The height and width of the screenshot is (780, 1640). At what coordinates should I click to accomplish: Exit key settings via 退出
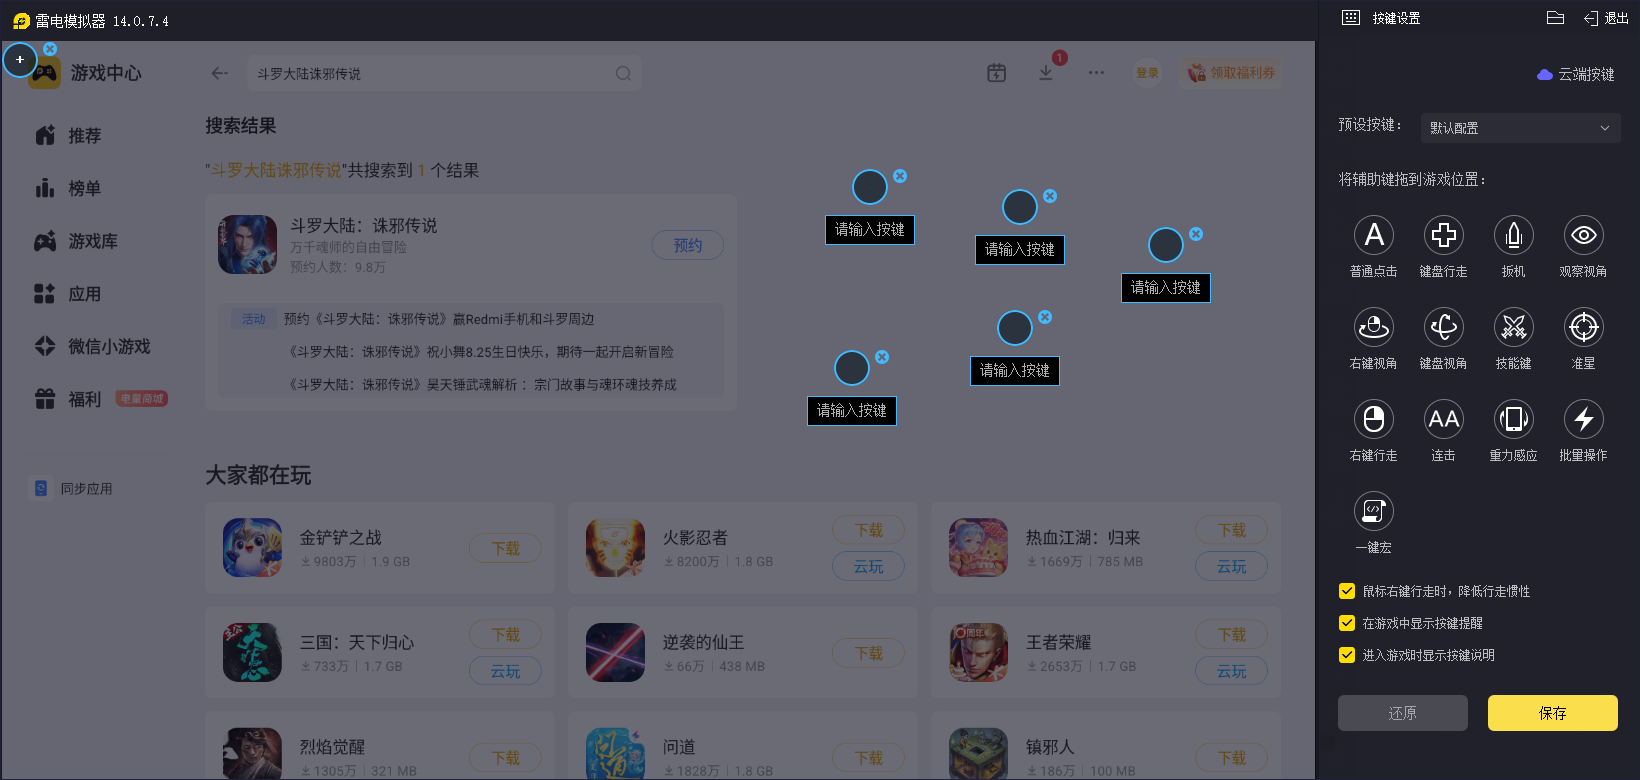[x=1607, y=18]
